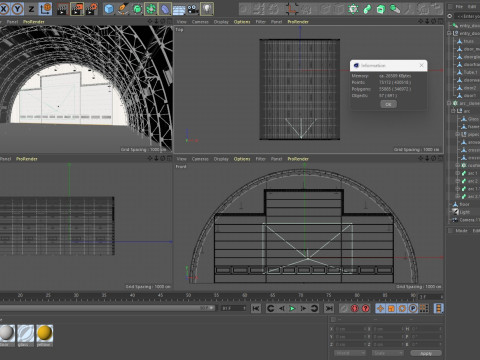Open Options menu in Top viewport
Viewport: 480px width, 360px height.
tap(242, 22)
